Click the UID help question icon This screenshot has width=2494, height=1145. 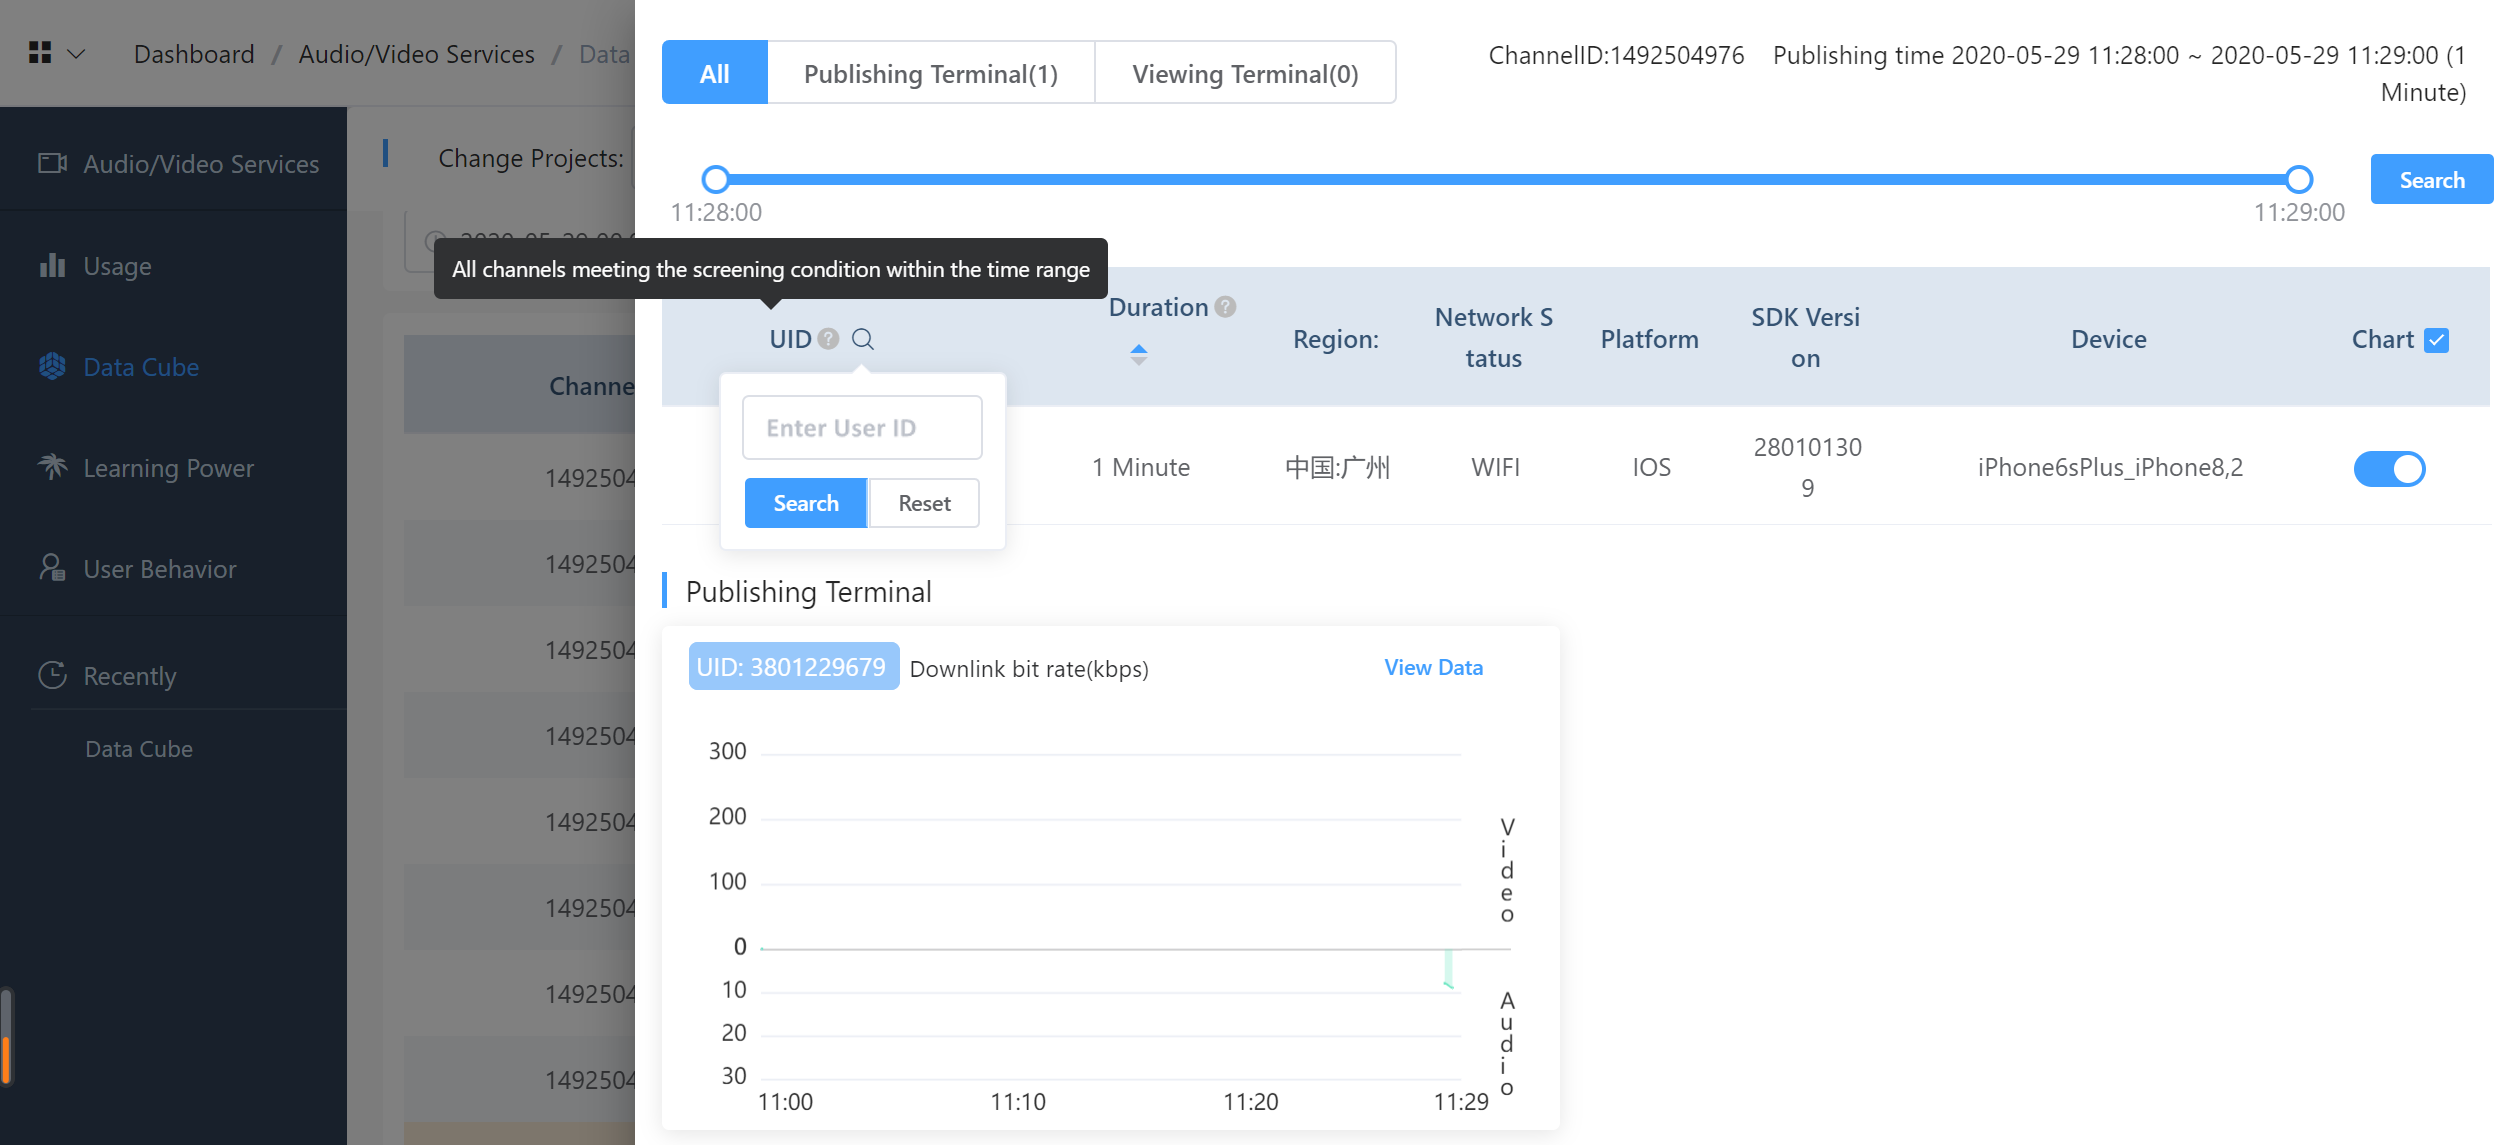[x=828, y=339]
